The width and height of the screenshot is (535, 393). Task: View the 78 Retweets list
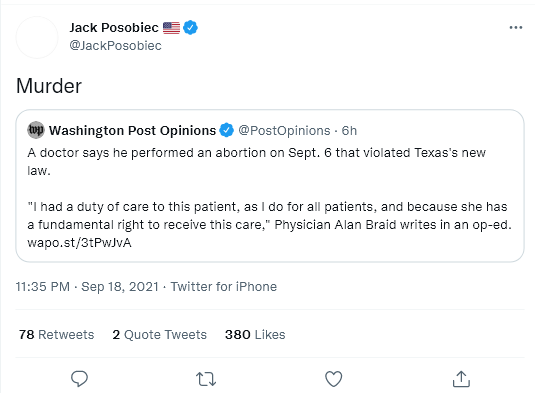click(56, 335)
